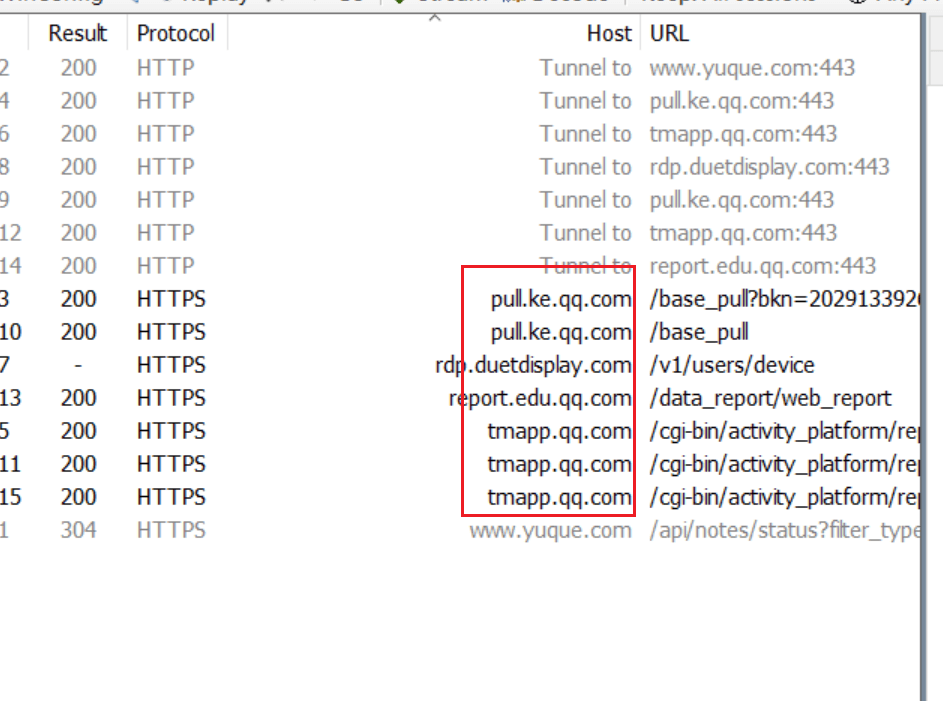Select the 304 result code cell
Screen dimensions: 943x701
78,531
